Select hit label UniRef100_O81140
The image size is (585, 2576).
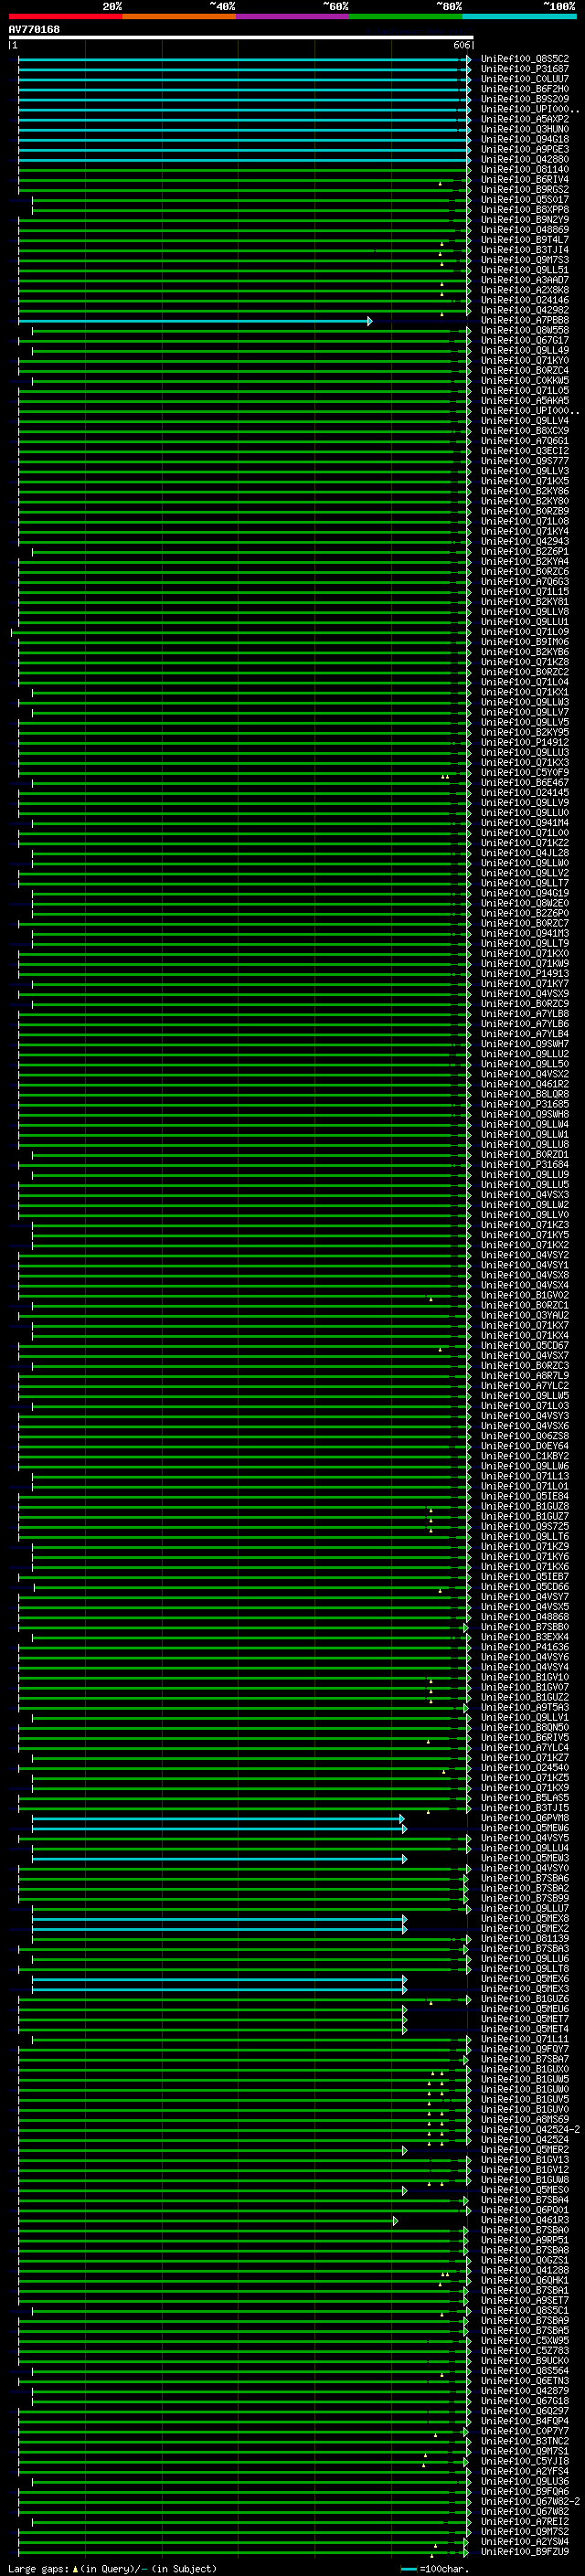click(x=524, y=169)
